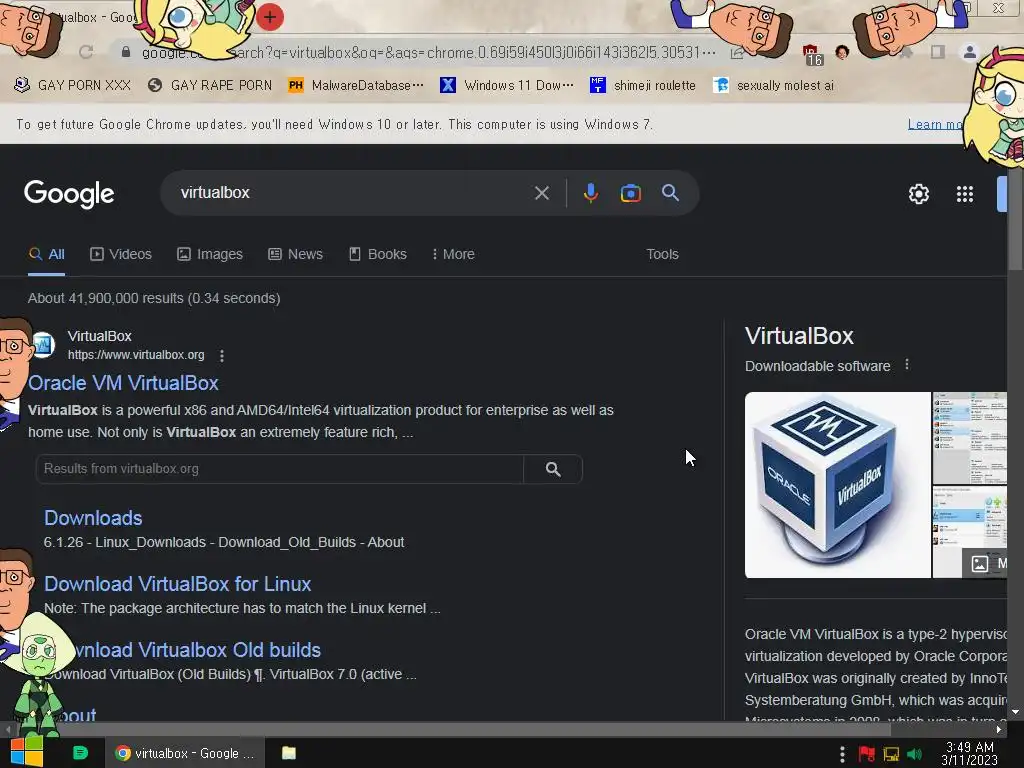1024x768 pixels.
Task: Open the volume speaker tray icon
Action: click(x=914, y=754)
